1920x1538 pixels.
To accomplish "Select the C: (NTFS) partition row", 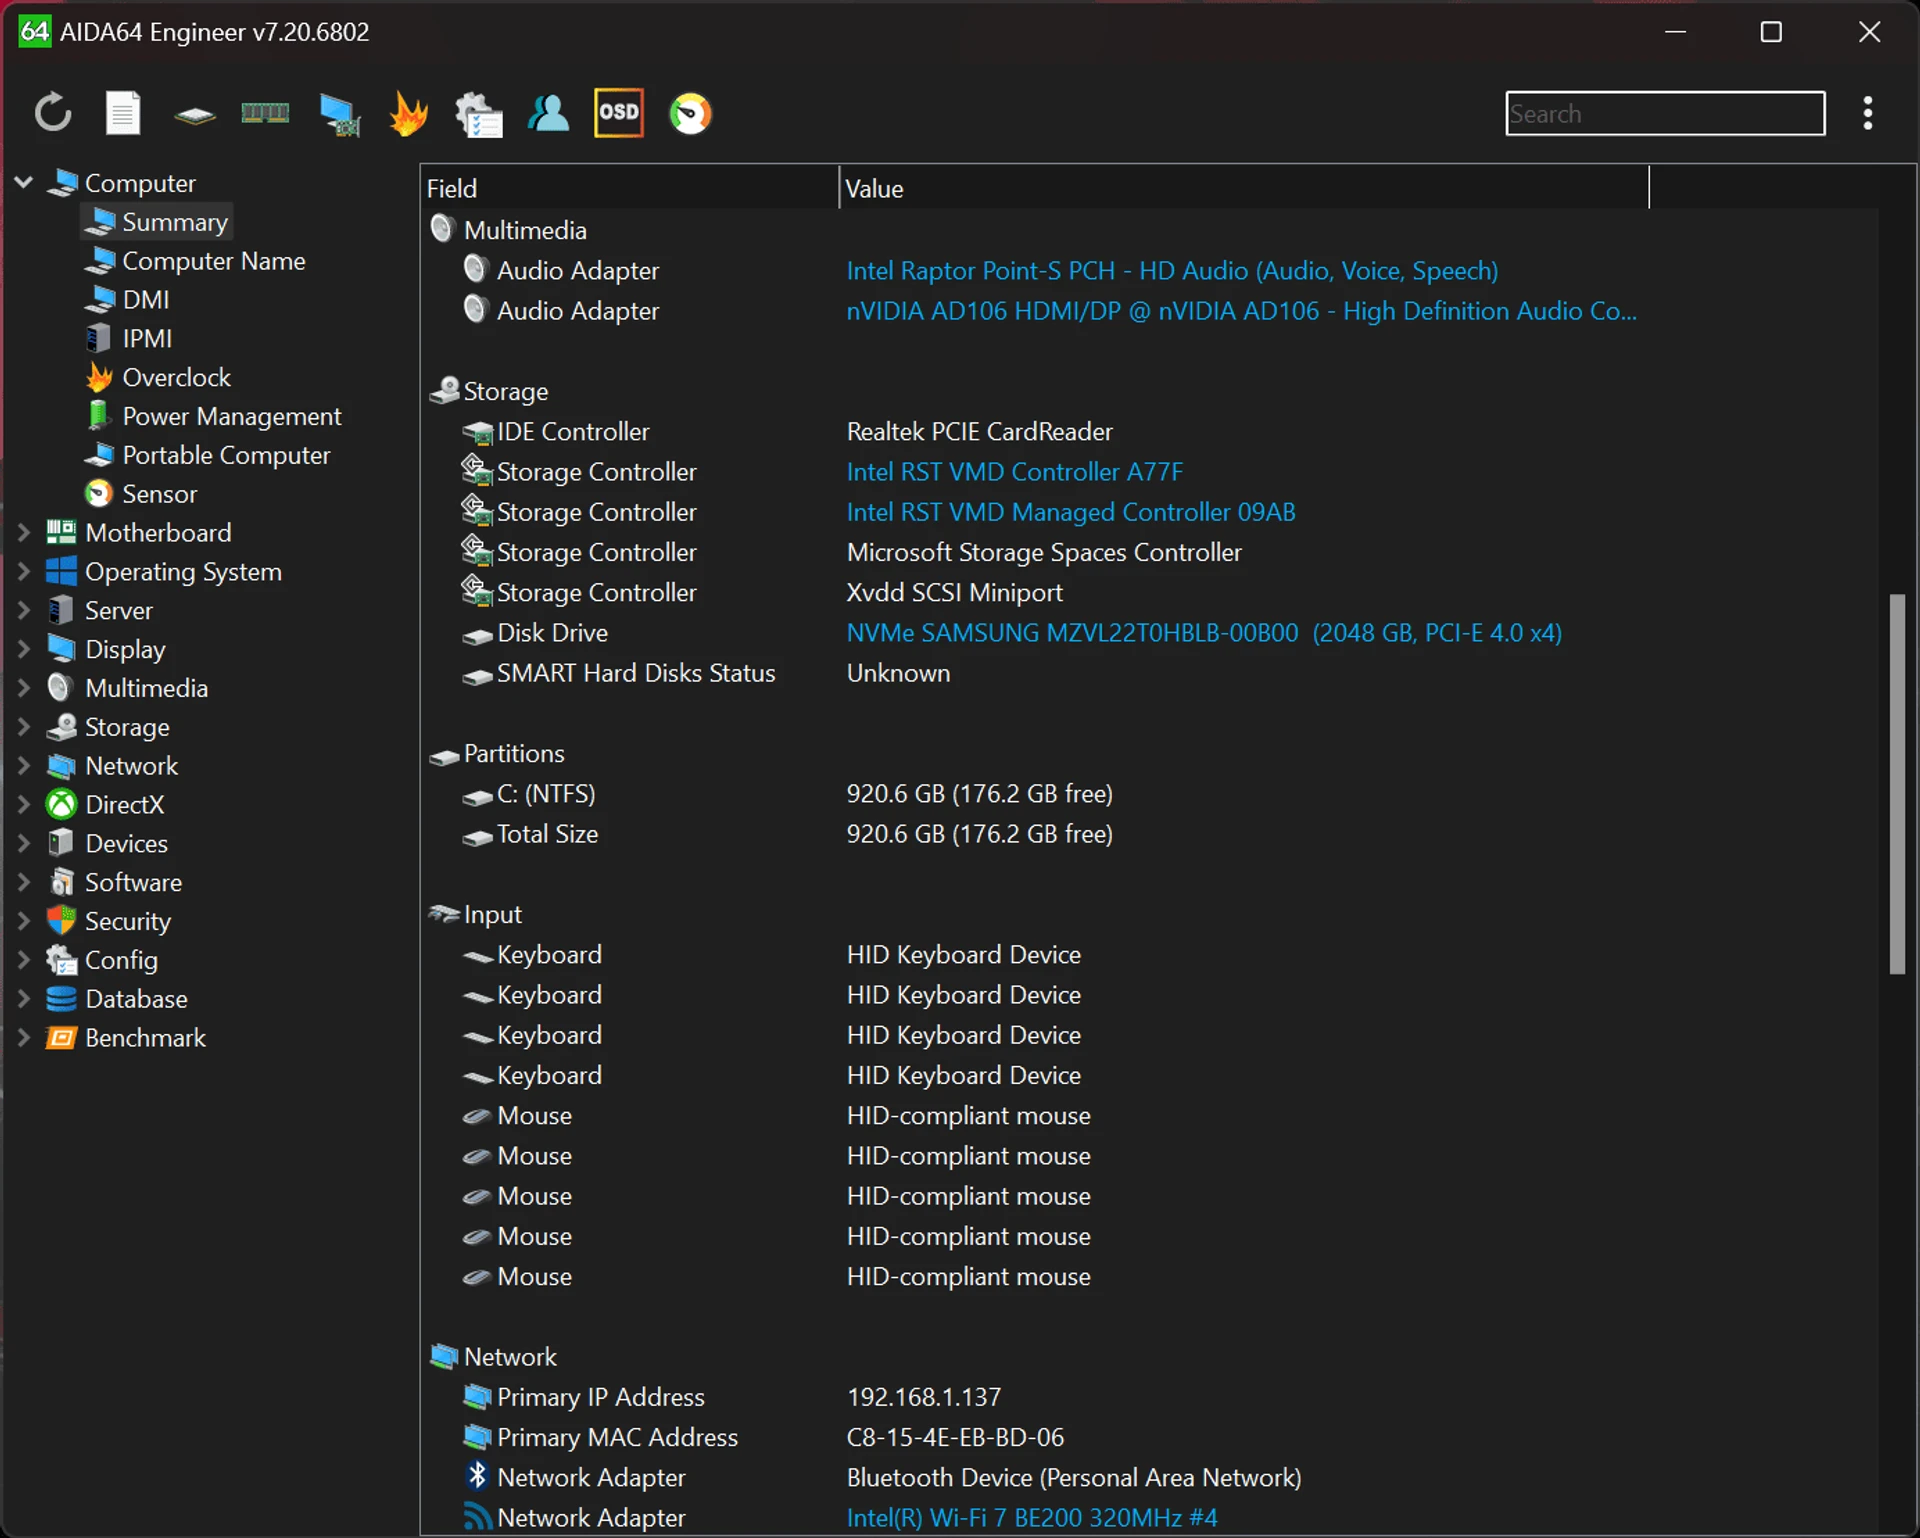I will [1148, 794].
